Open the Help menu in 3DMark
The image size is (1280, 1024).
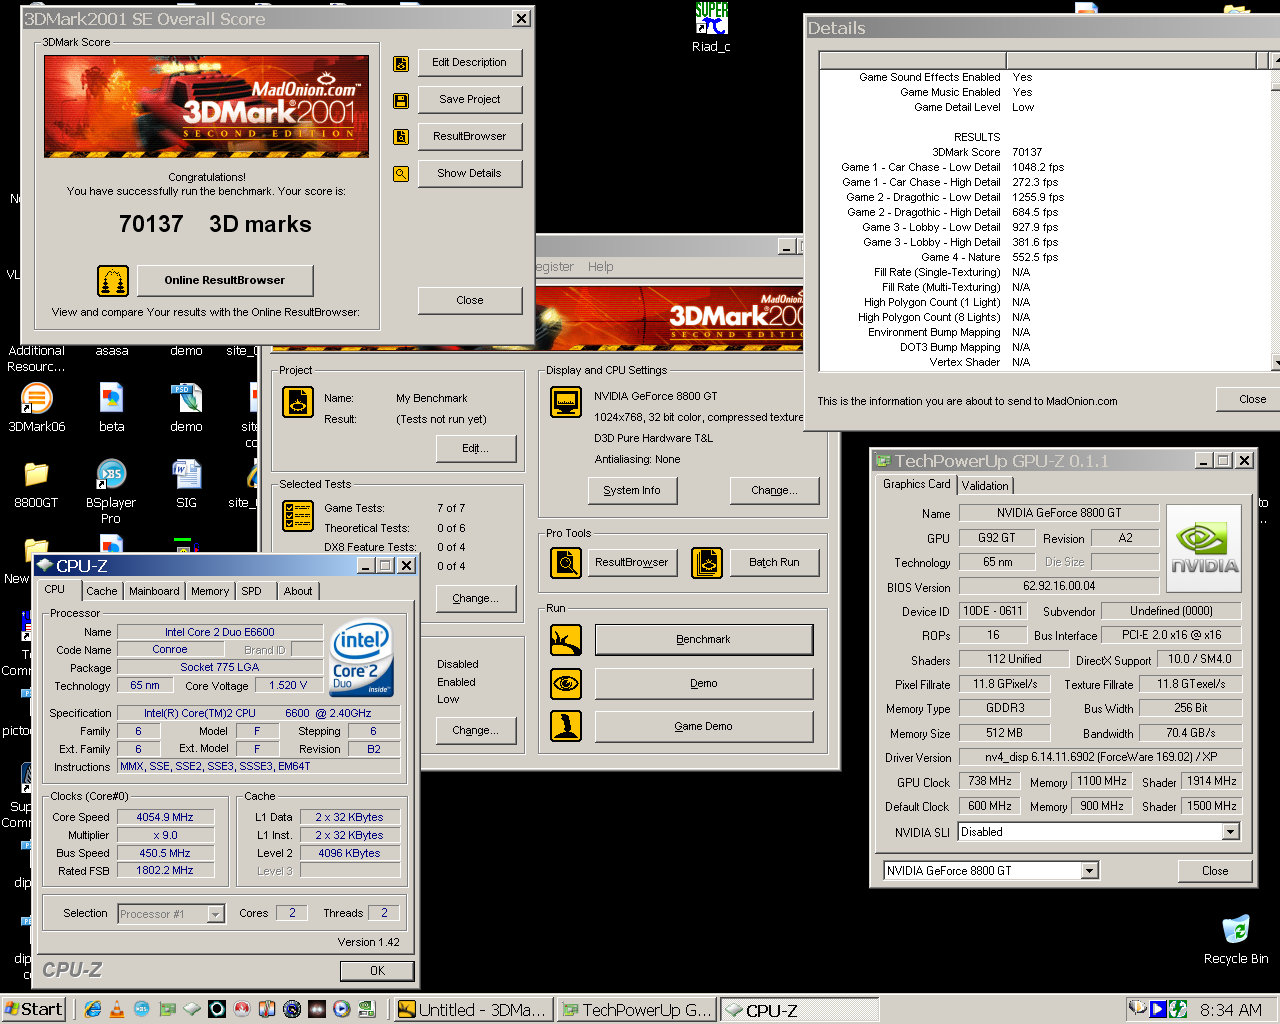coord(600,267)
